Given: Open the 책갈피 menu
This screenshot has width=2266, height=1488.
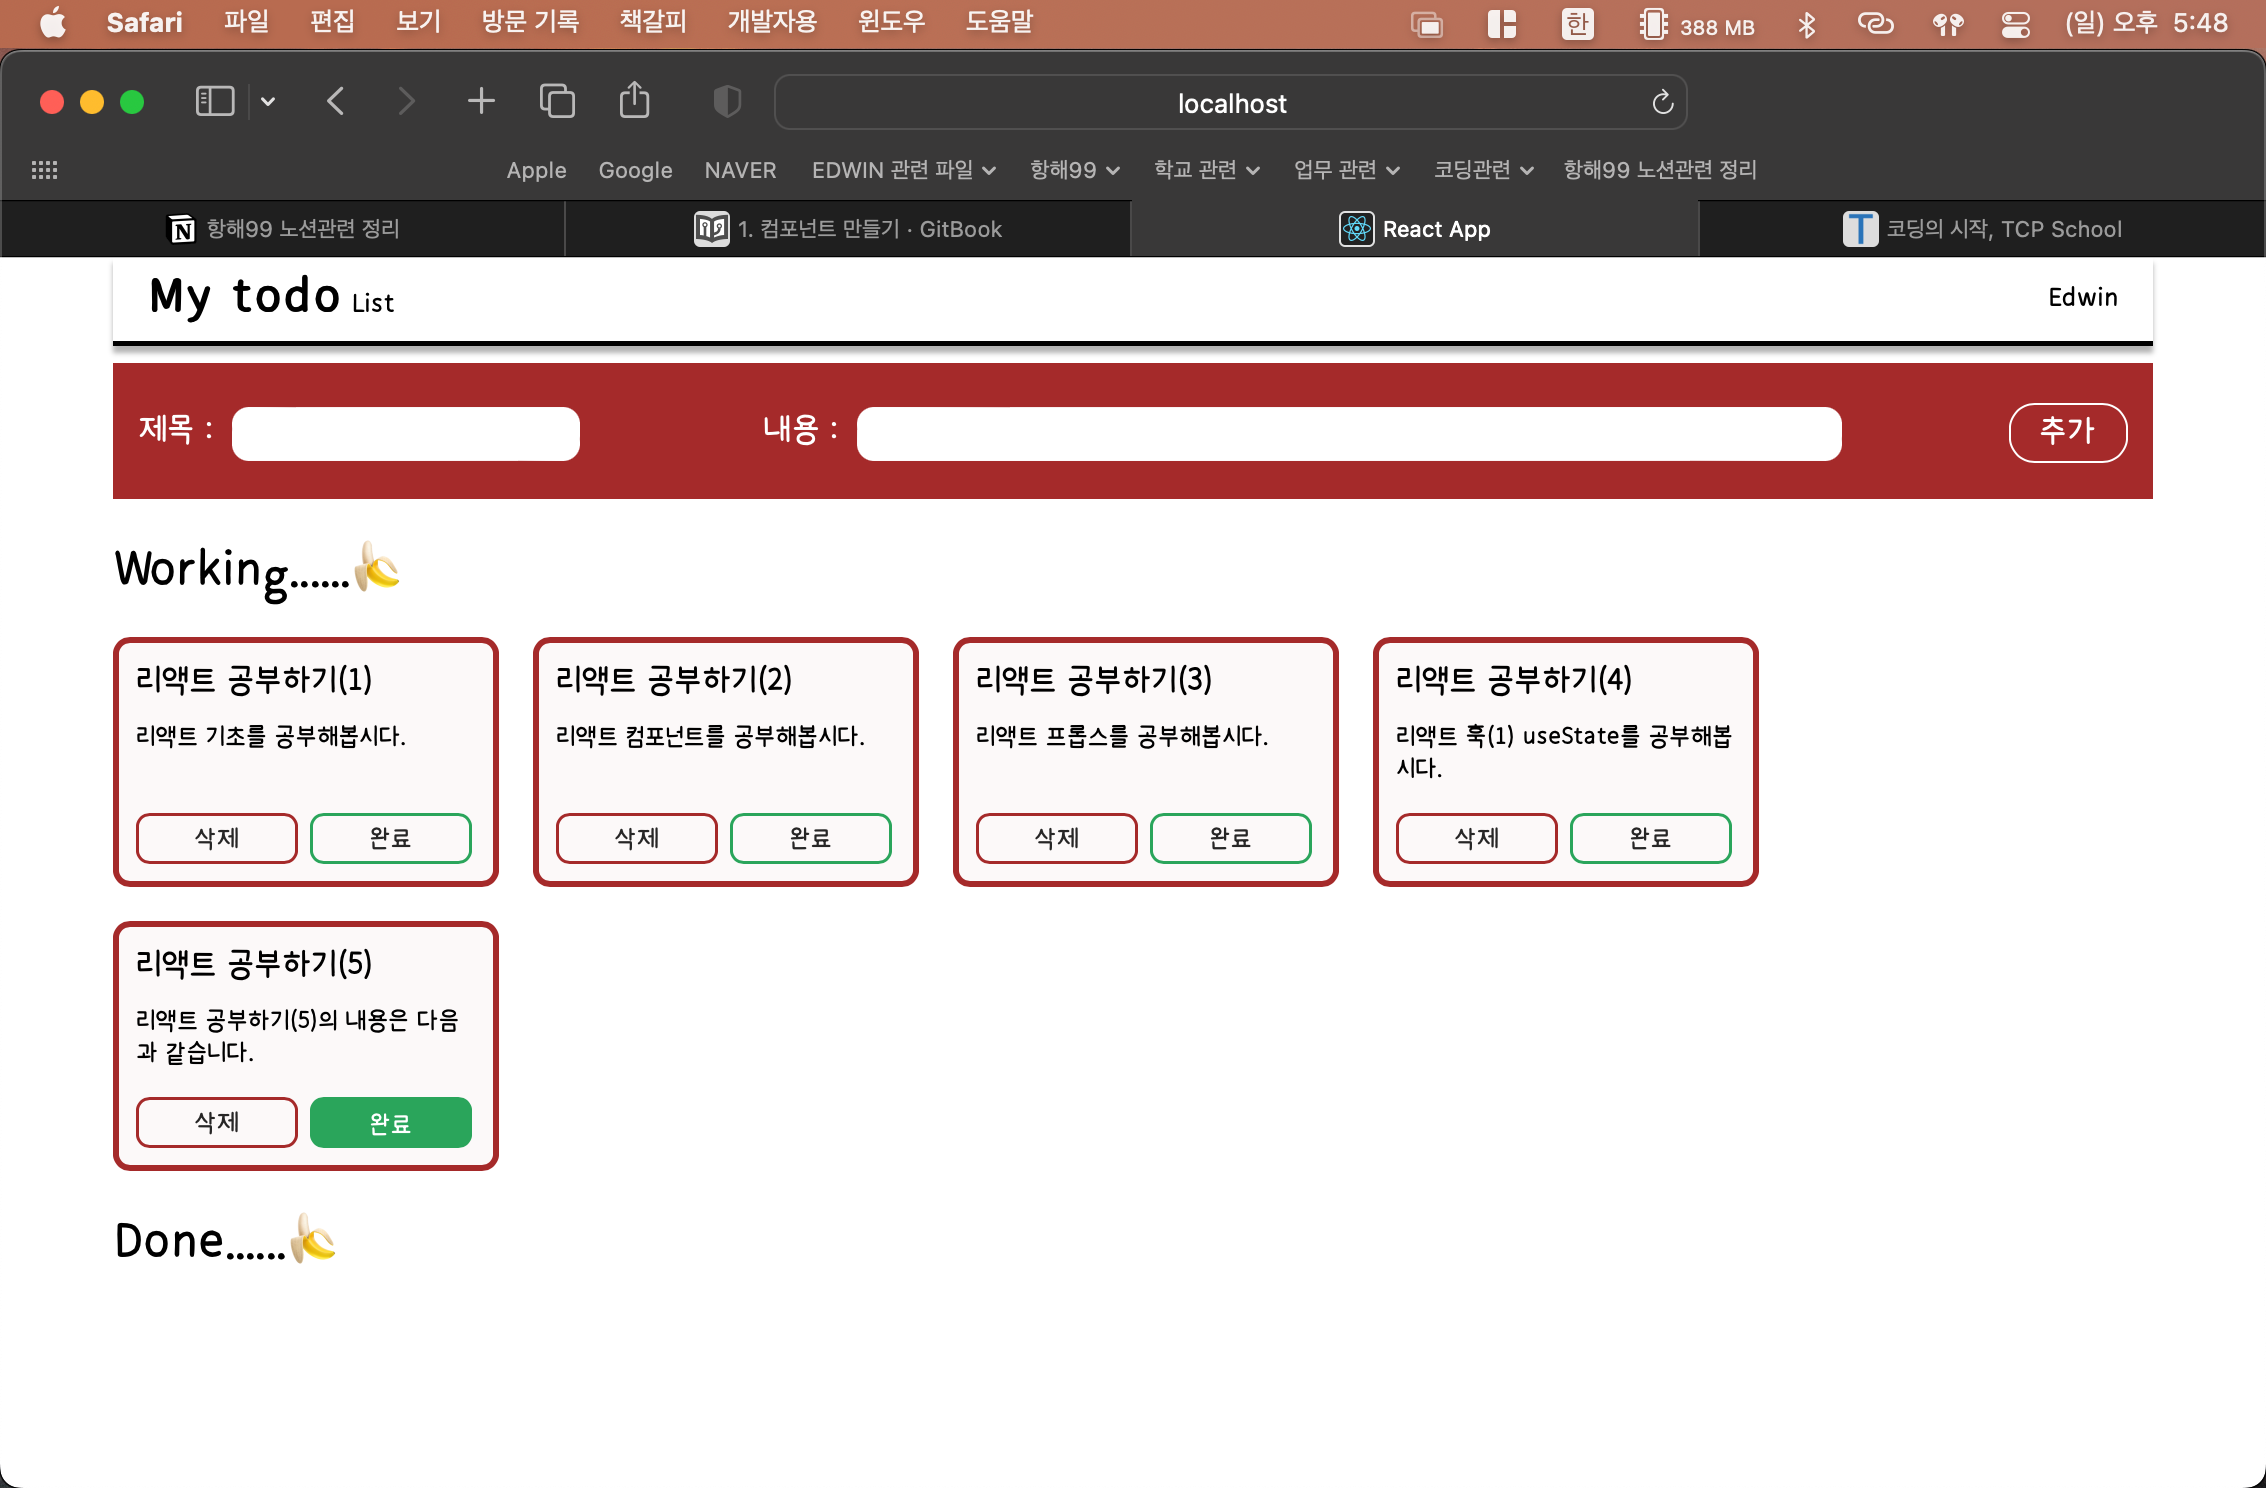Looking at the screenshot, I should pos(652,22).
